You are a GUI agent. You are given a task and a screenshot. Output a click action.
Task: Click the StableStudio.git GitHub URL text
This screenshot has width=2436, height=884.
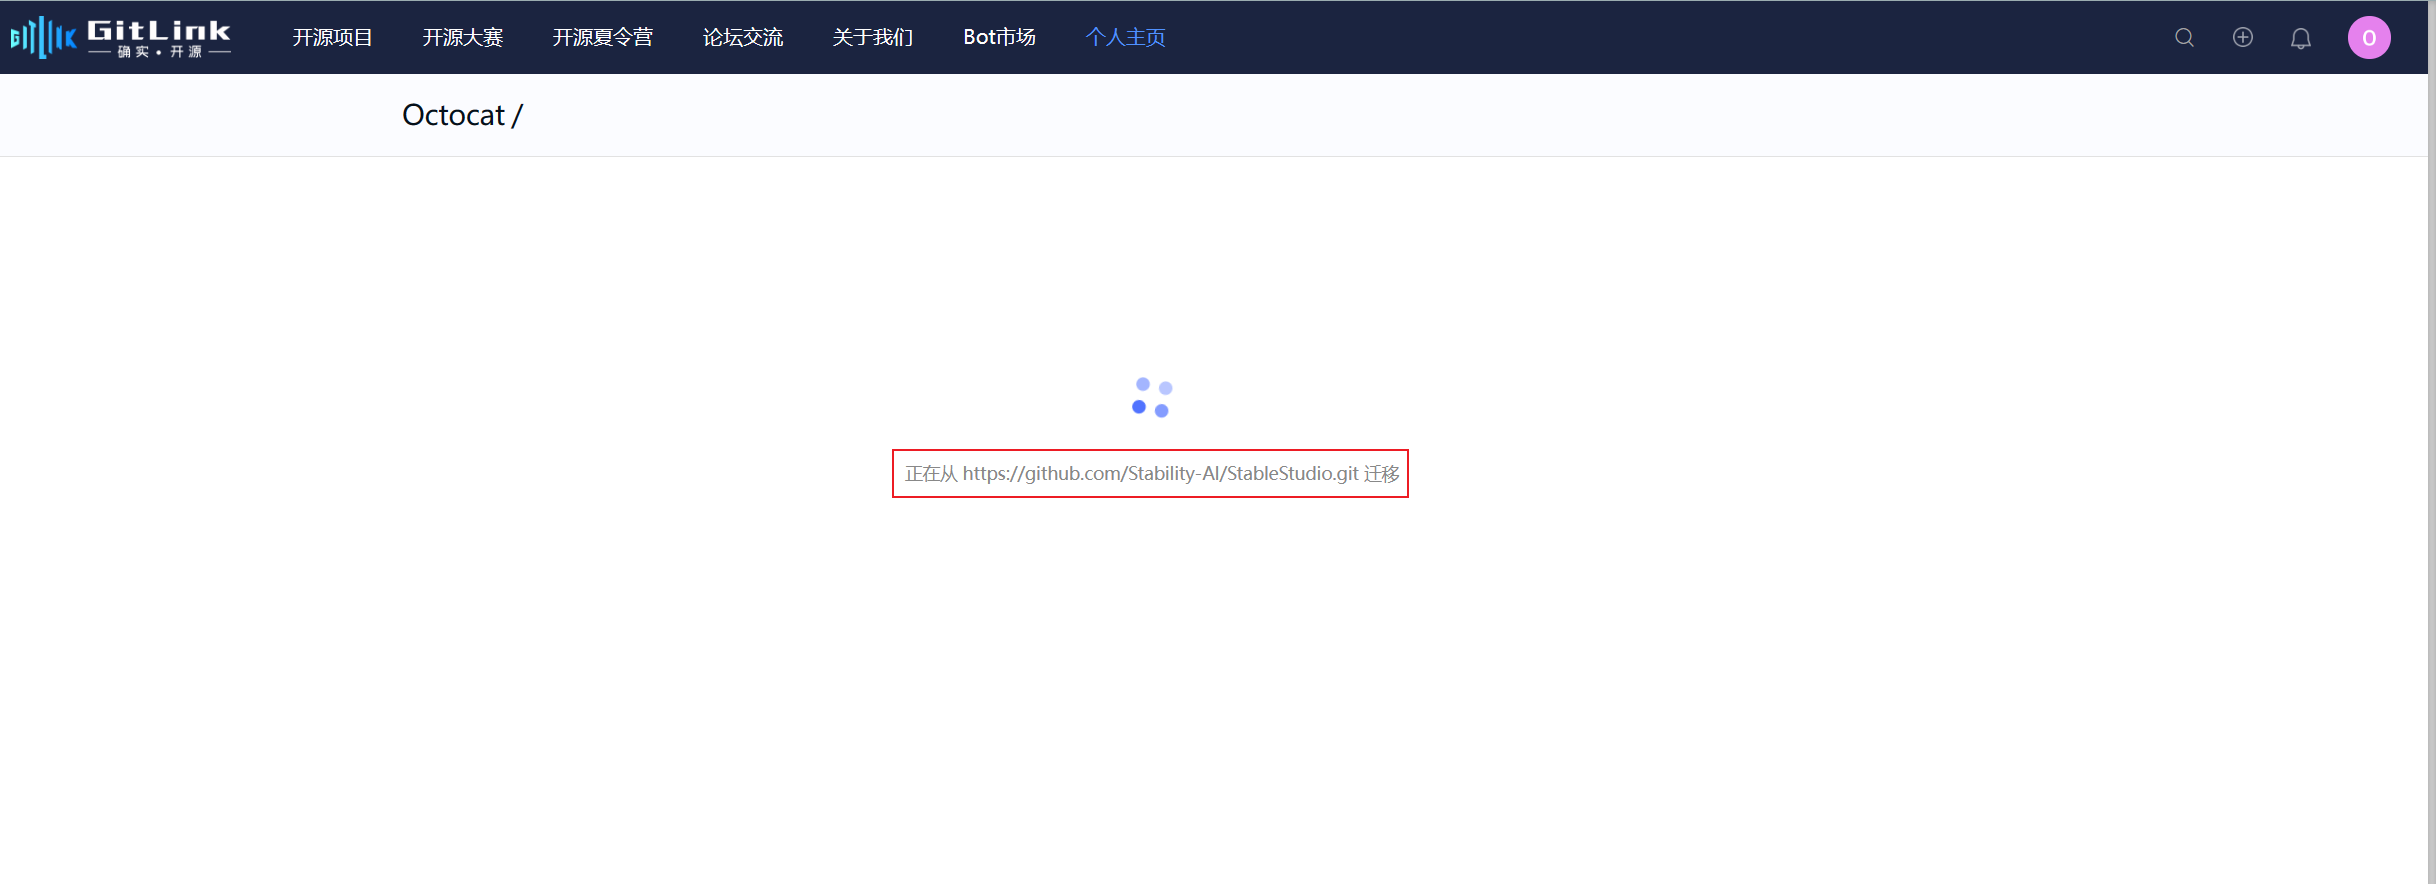[x=1160, y=473]
